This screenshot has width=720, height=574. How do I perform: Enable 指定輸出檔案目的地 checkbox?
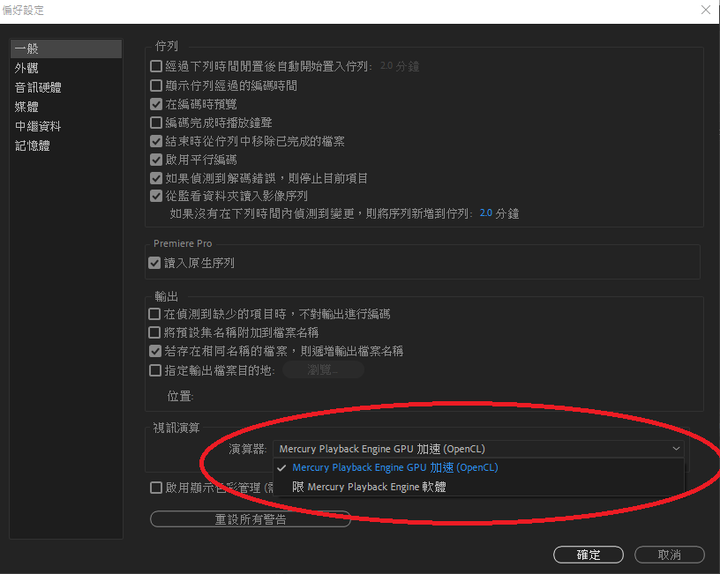pos(155,370)
